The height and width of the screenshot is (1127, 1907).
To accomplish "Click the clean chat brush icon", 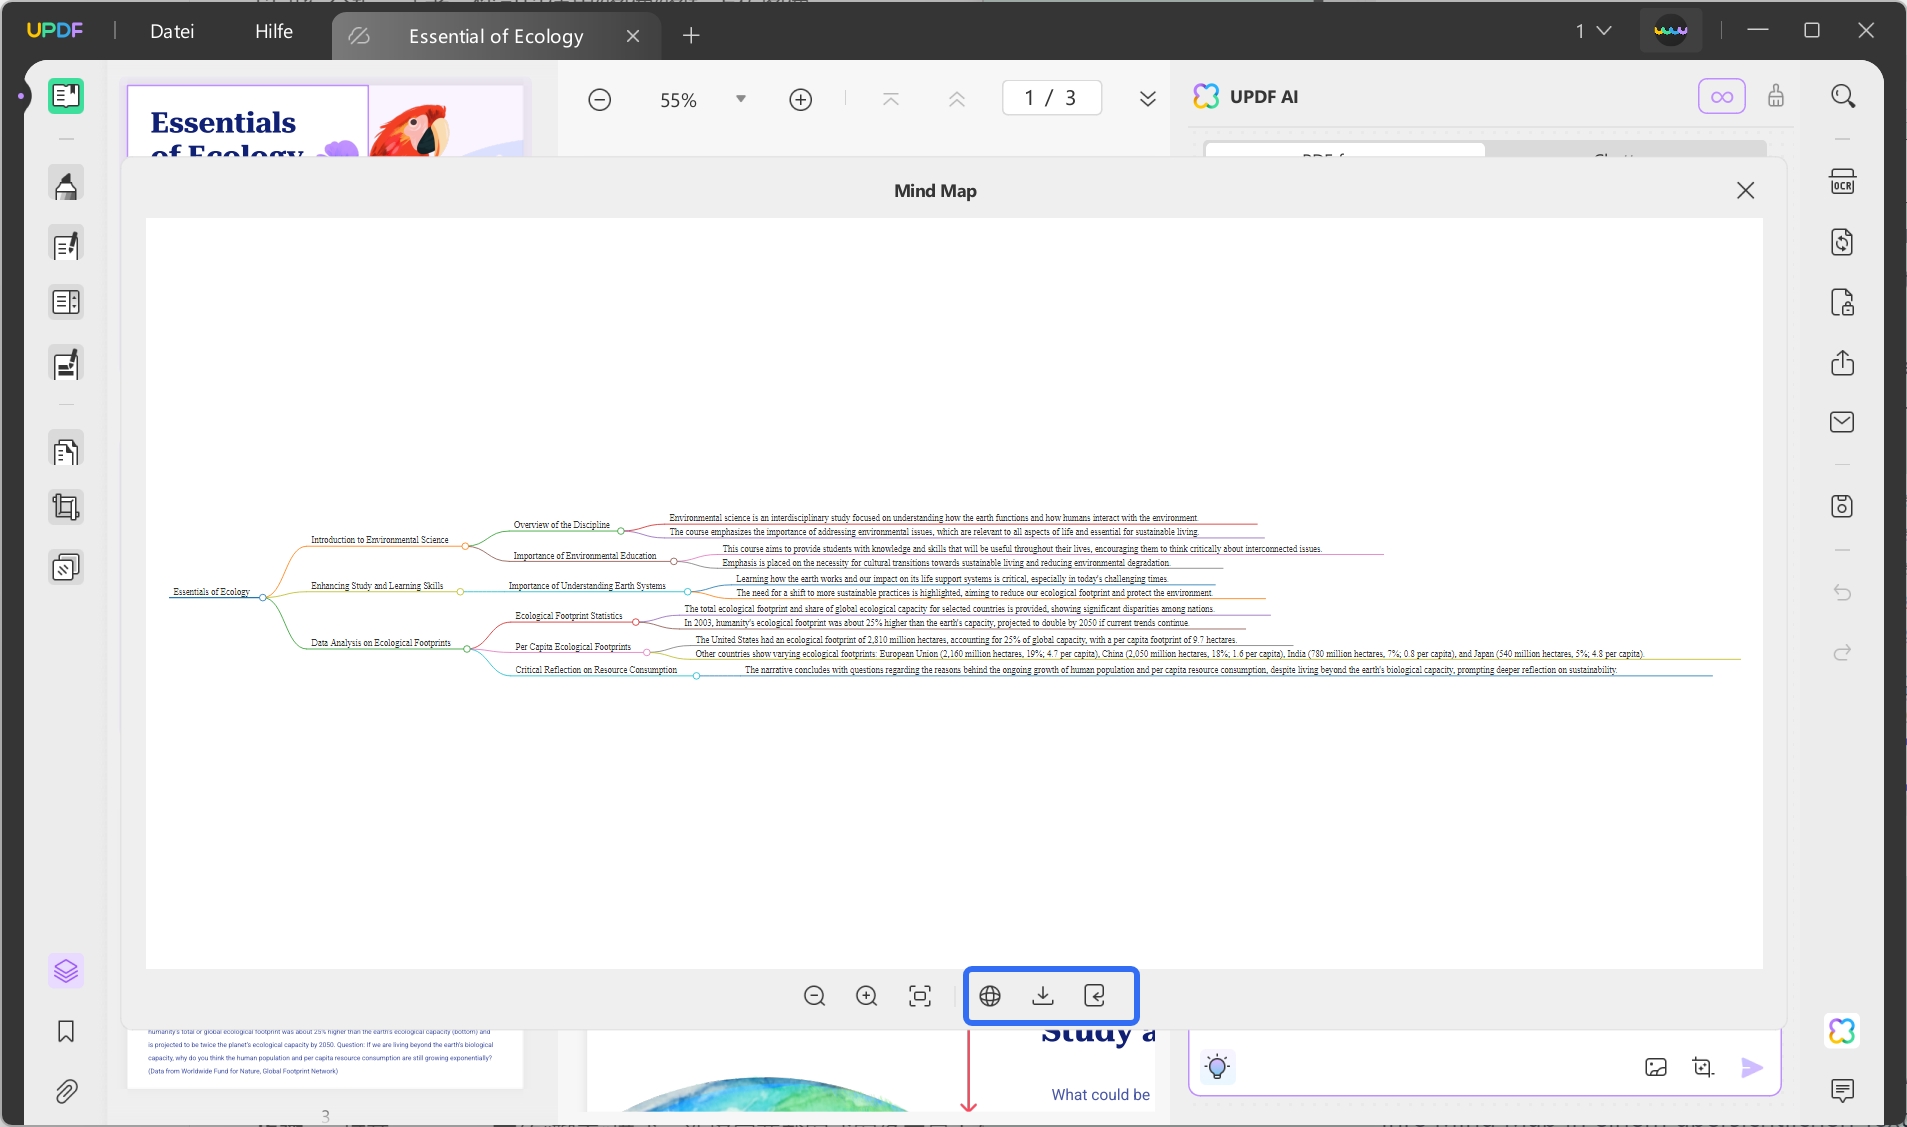I will click(1776, 96).
